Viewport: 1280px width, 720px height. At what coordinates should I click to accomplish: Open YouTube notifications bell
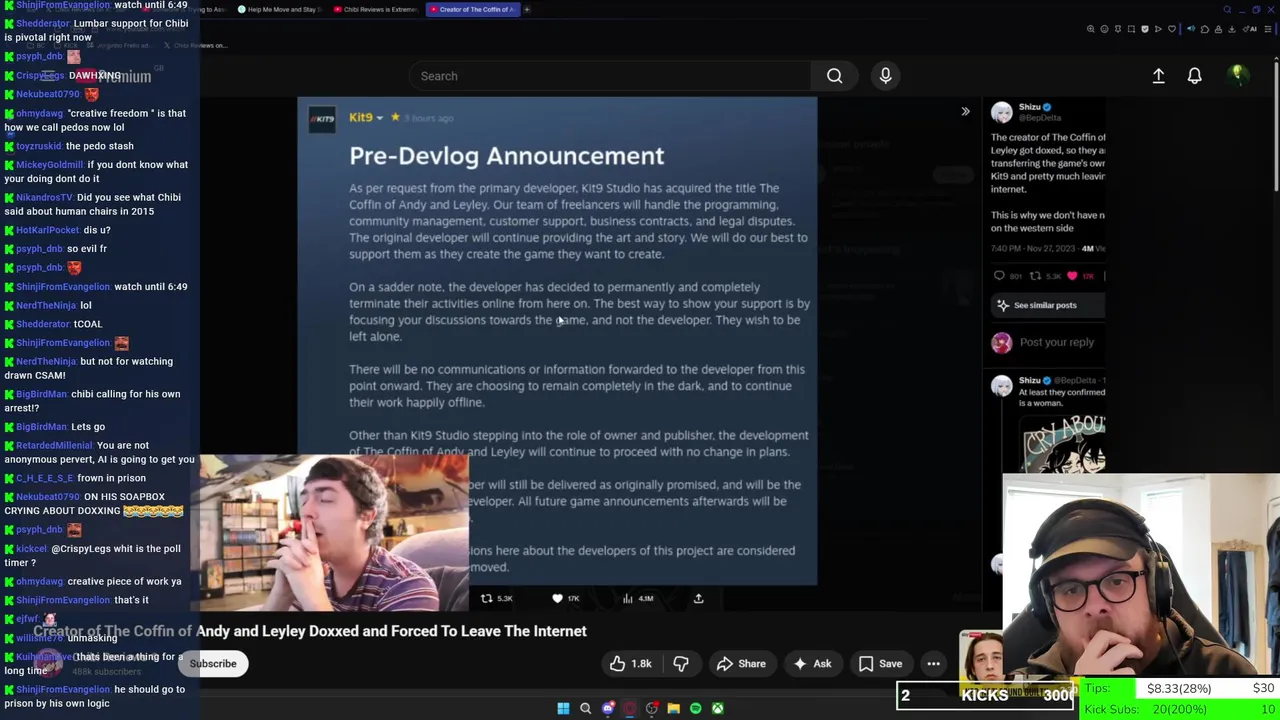(x=1194, y=76)
